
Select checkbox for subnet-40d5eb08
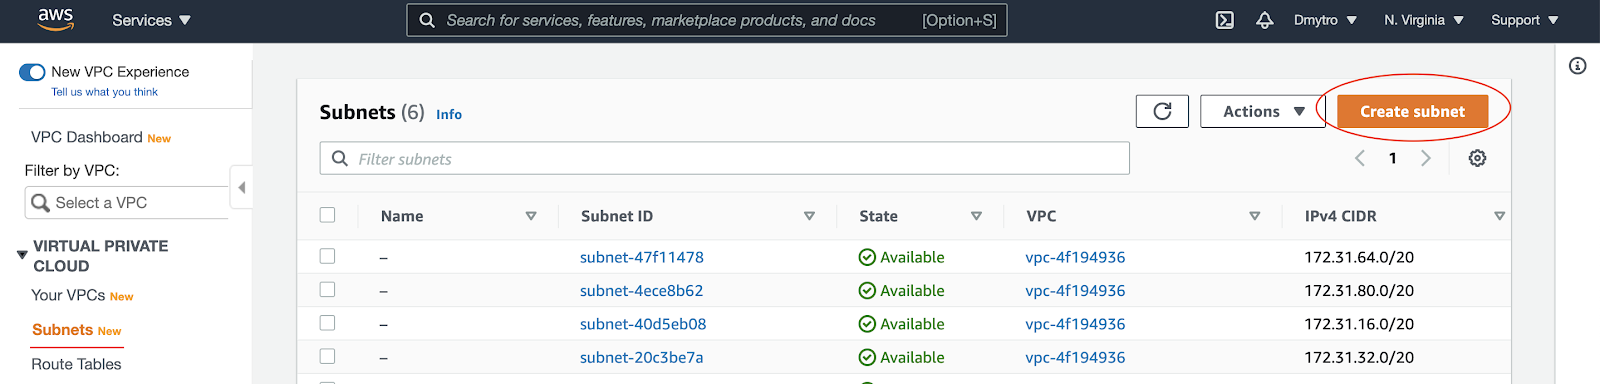pos(327,323)
